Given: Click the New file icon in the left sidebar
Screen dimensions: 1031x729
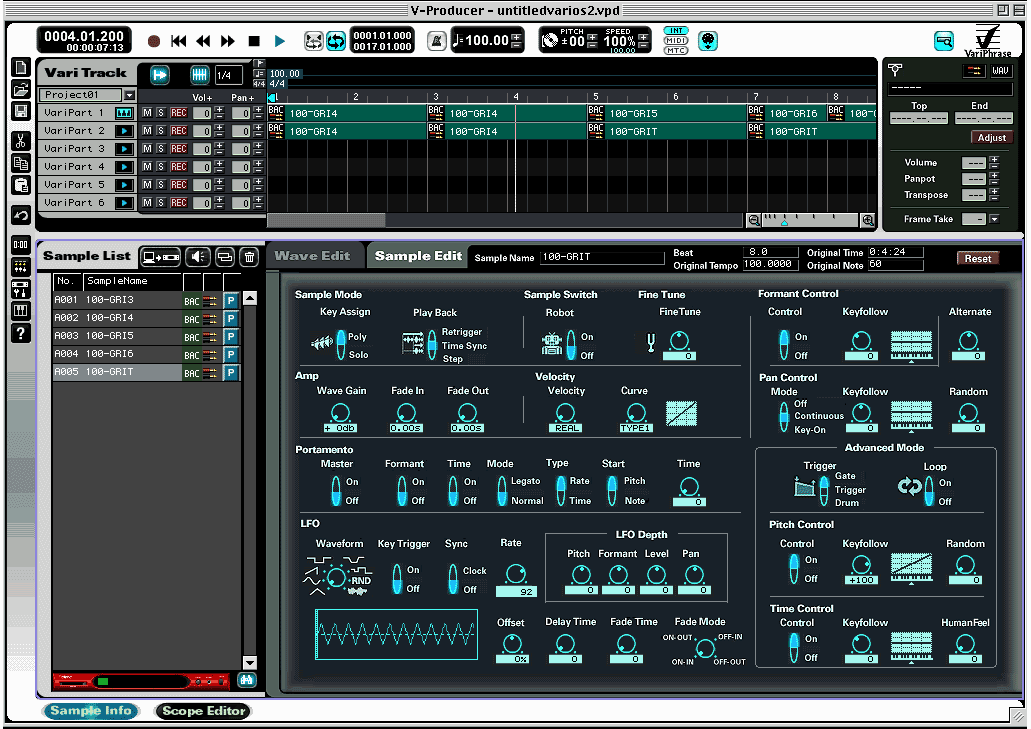Looking at the screenshot, I should tap(21, 68).
